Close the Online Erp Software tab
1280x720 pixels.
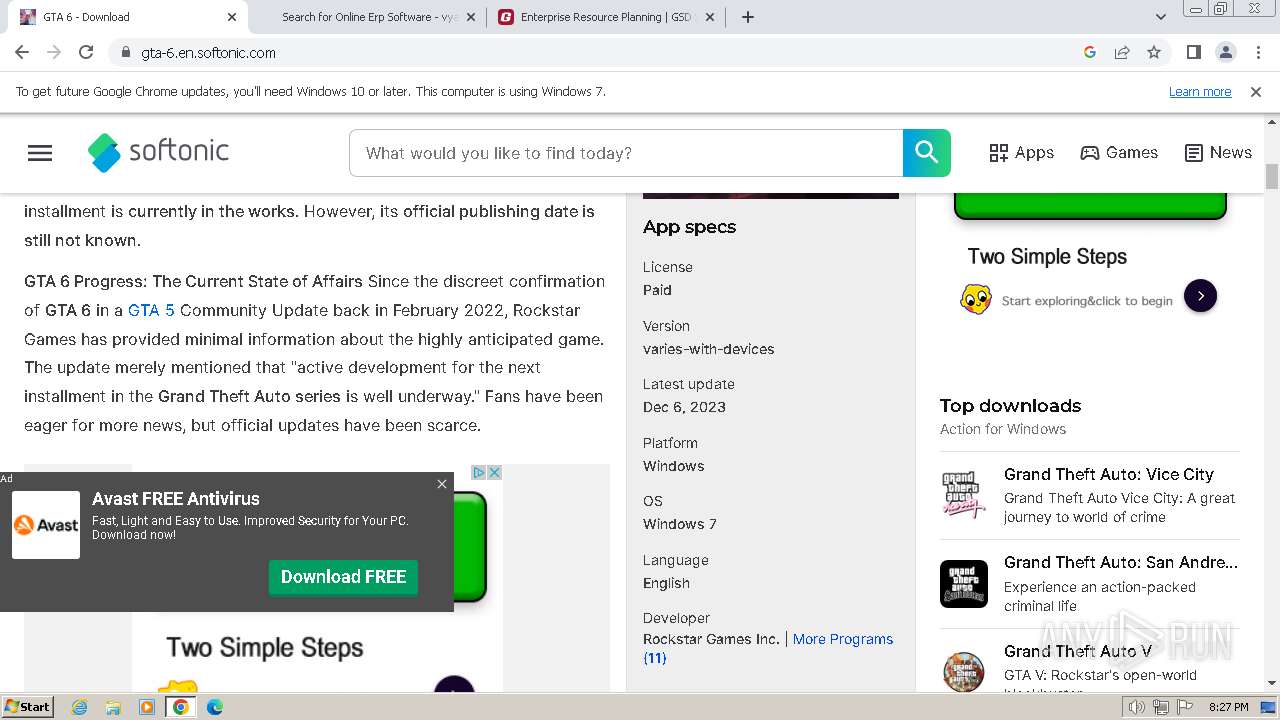(x=471, y=17)
